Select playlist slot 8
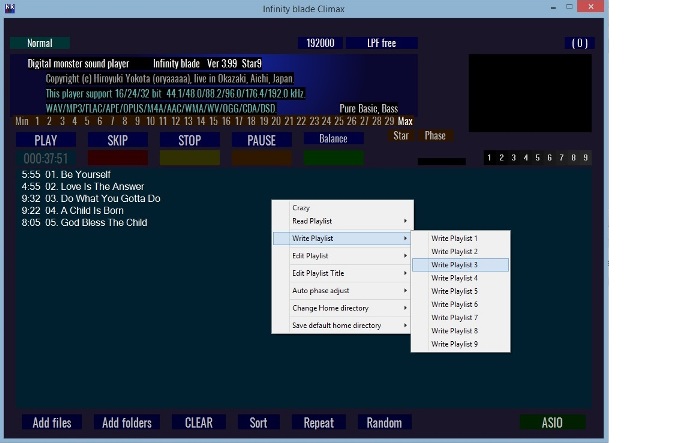The height and width of the screenshot is (443, 691). pos(573,158)
